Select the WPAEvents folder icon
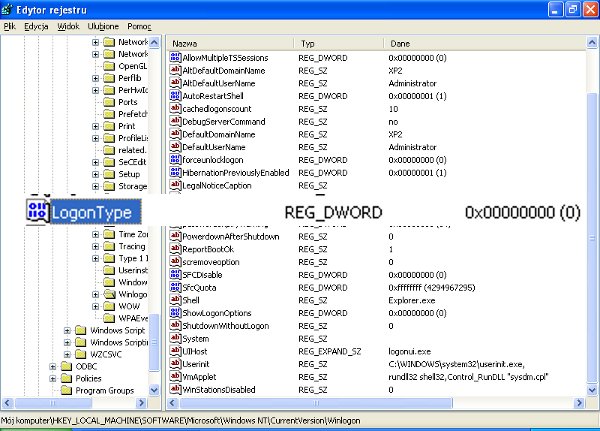600x431 pixels. pos(109,318)
